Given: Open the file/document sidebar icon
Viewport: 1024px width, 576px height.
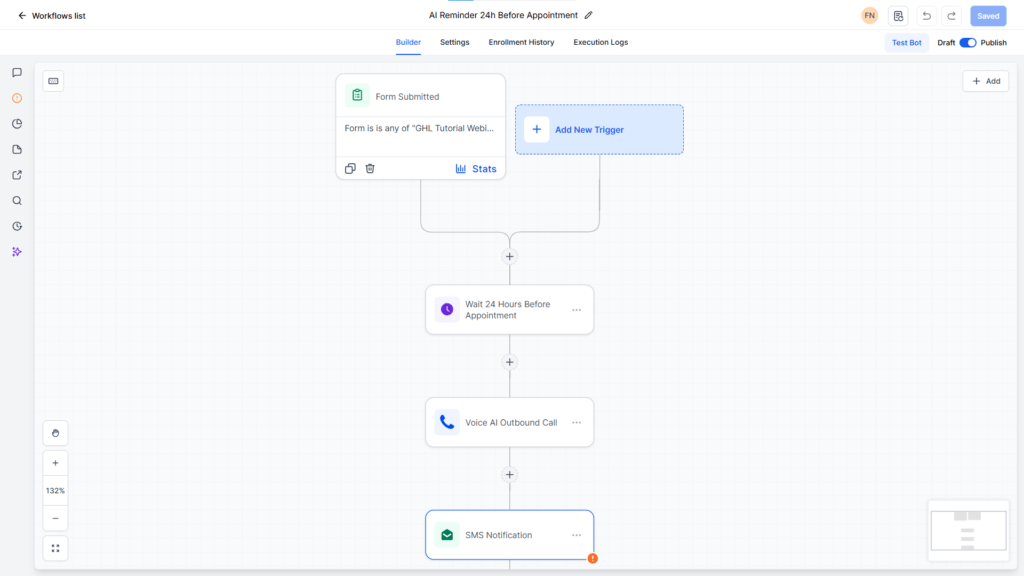Looking at the screenshot, I should pos(17,150).
